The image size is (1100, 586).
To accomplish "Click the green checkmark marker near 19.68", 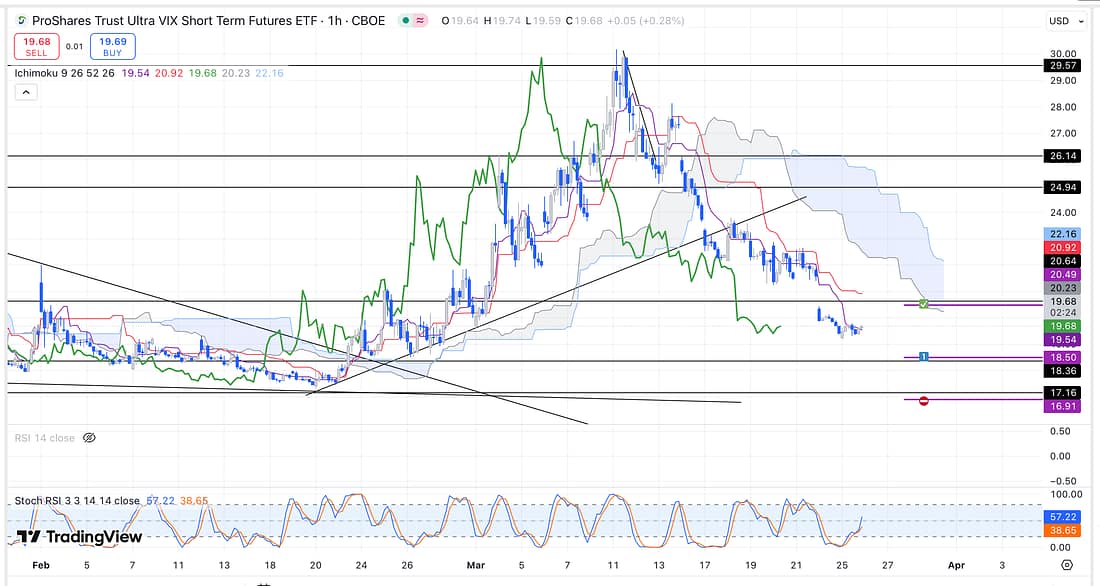I will point(924,303).
